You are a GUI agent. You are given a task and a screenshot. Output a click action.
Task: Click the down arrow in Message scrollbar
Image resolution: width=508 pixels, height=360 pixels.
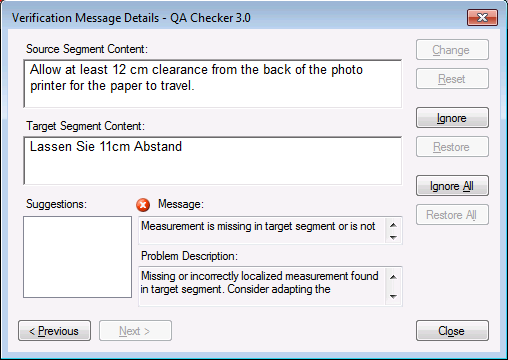click(x=393, y=237)
